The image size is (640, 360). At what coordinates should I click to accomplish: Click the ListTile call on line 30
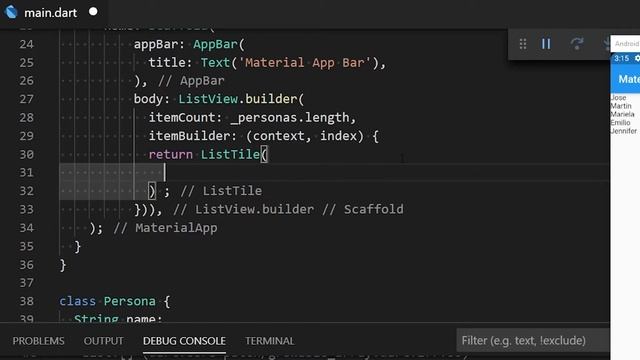[230, 154]
